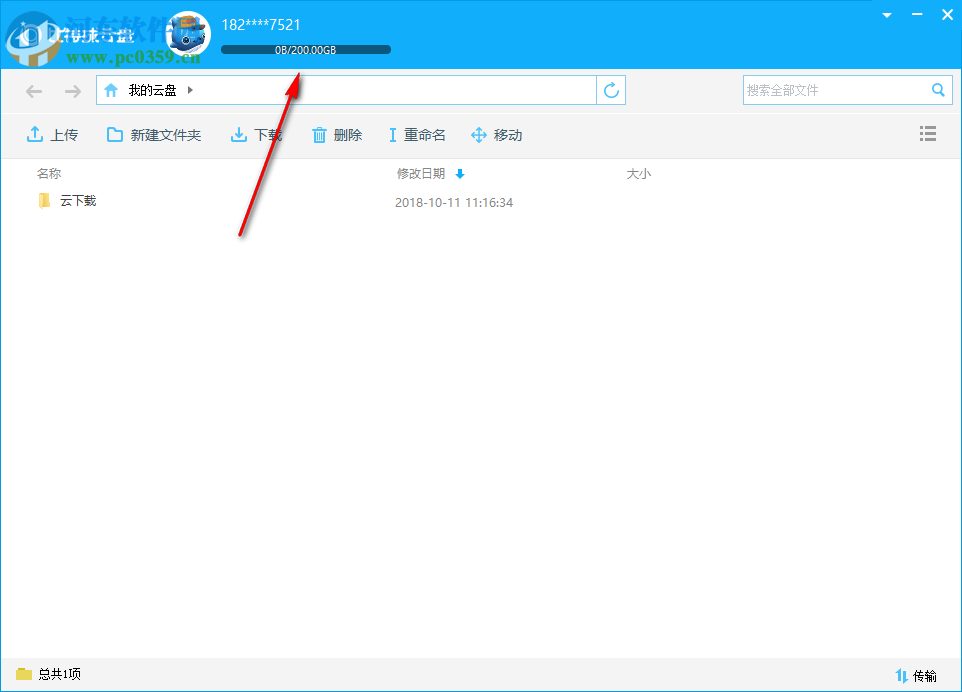Go to the home cloud disk icon
This screenshot has height=692, width=962.
(111, 91)
